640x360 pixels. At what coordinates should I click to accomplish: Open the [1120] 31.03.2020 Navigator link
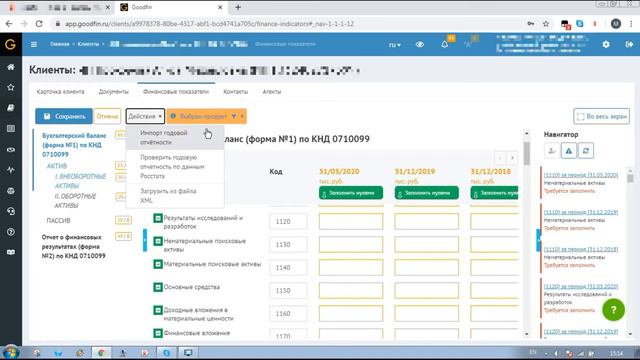581,287
